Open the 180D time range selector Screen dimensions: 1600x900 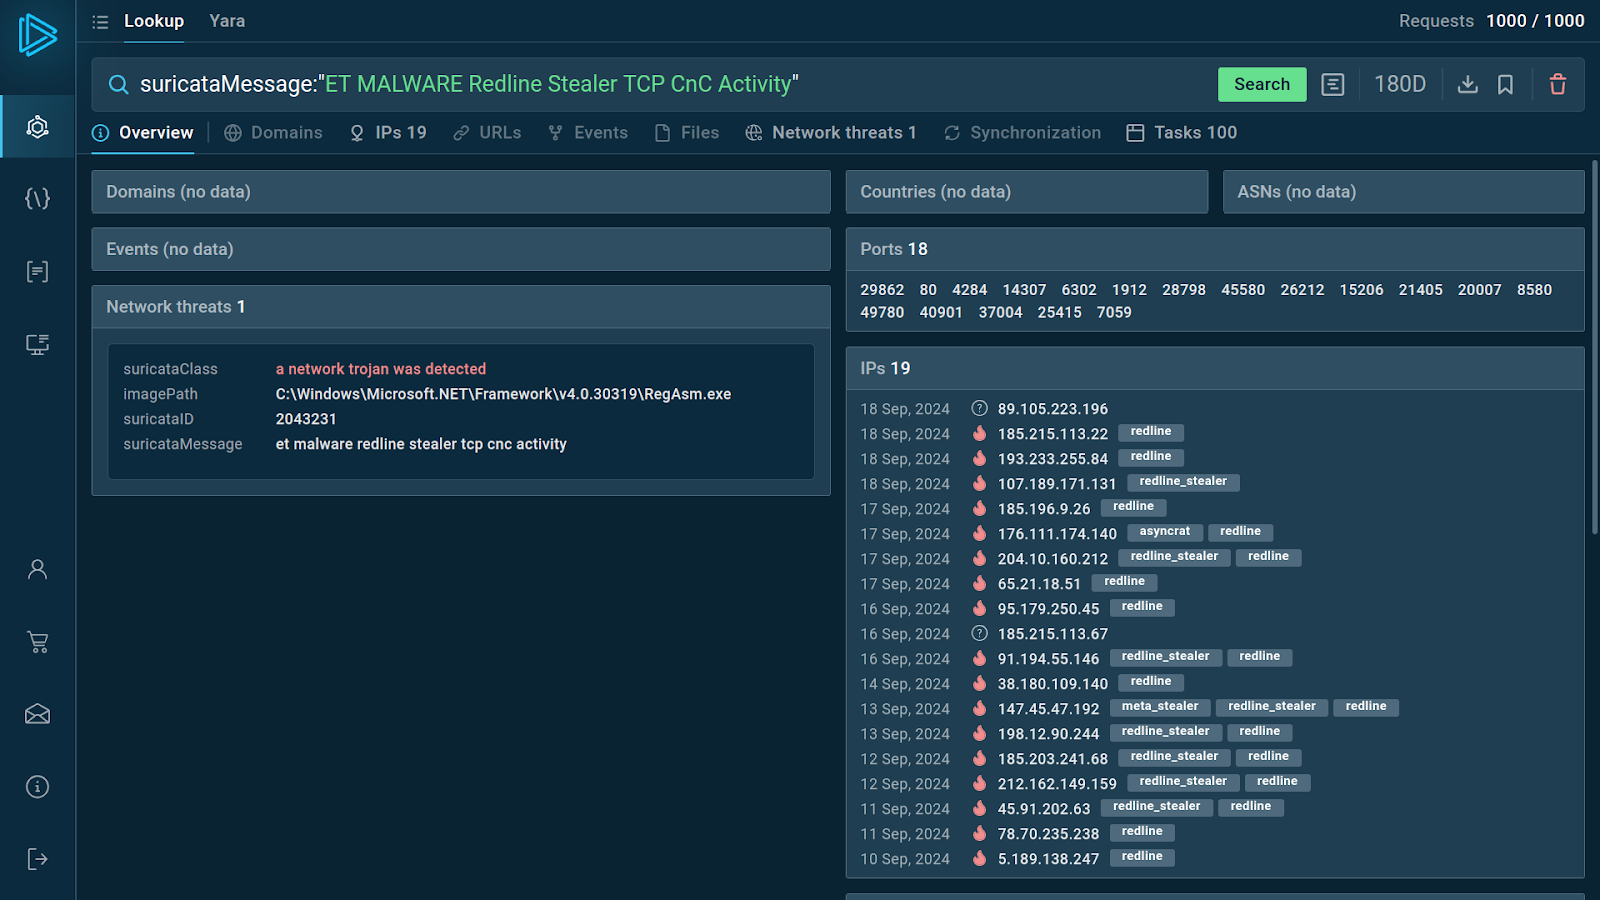coord(1399,85)
